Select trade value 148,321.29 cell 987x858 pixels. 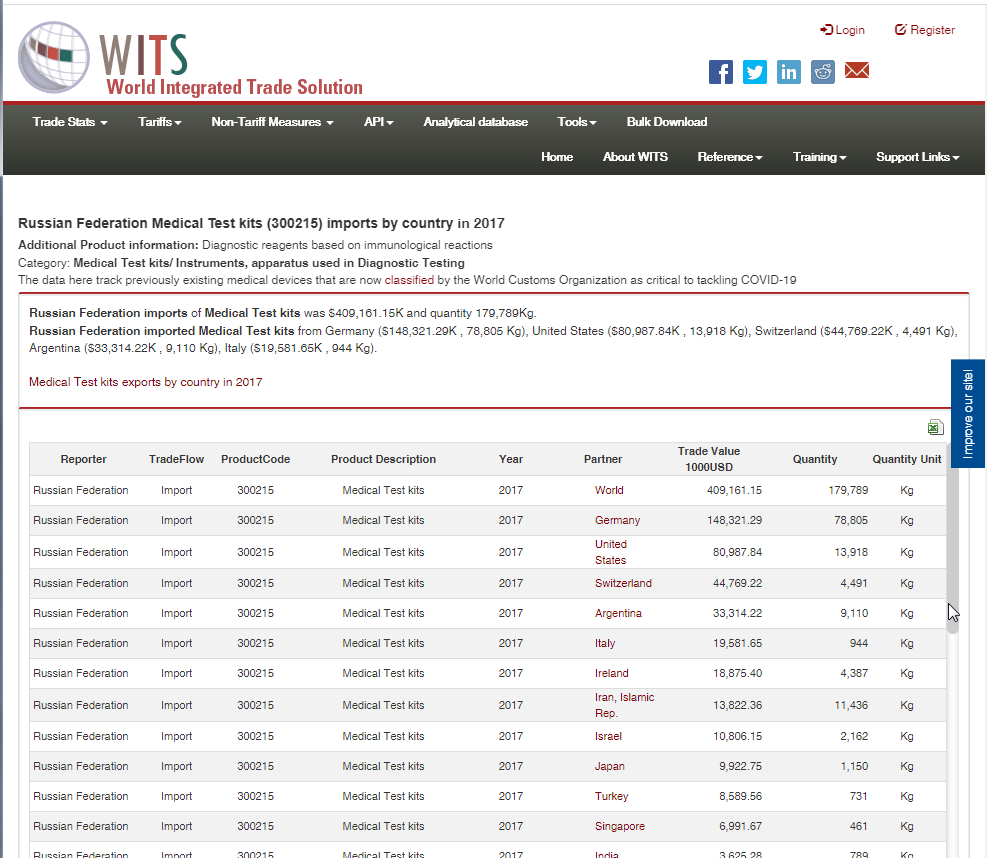(x=734, y=521)
